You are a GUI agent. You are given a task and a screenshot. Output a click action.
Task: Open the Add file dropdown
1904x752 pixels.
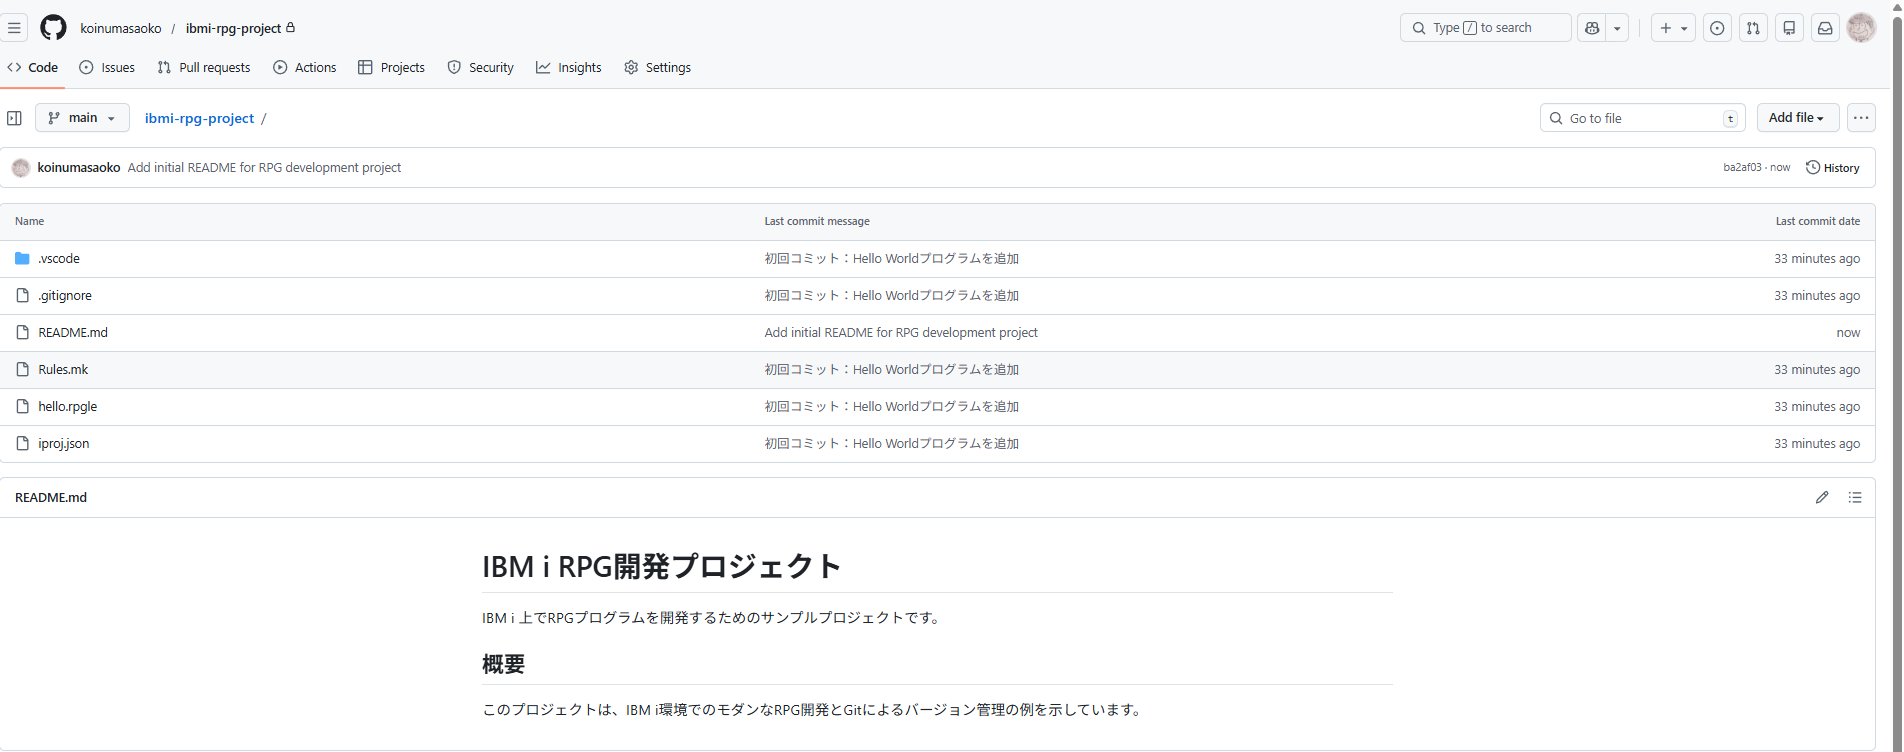(1797, 118)
